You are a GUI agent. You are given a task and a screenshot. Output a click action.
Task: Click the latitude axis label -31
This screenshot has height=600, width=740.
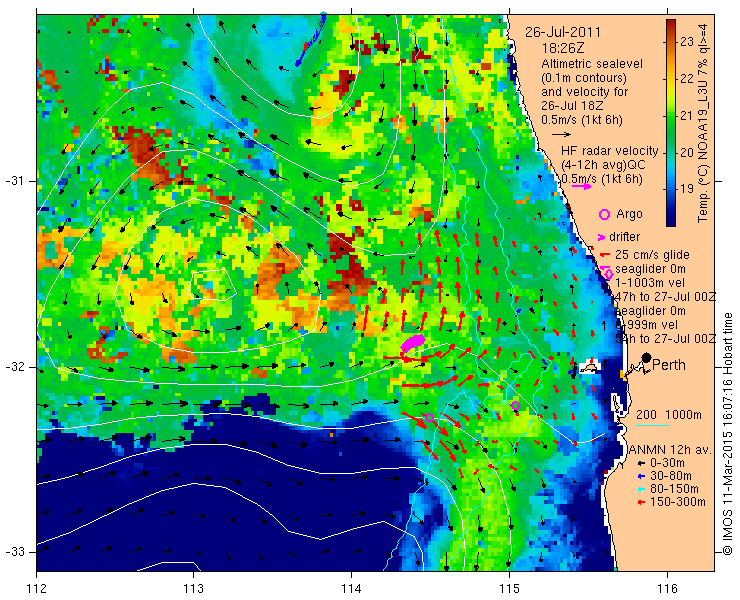[14, 181]
